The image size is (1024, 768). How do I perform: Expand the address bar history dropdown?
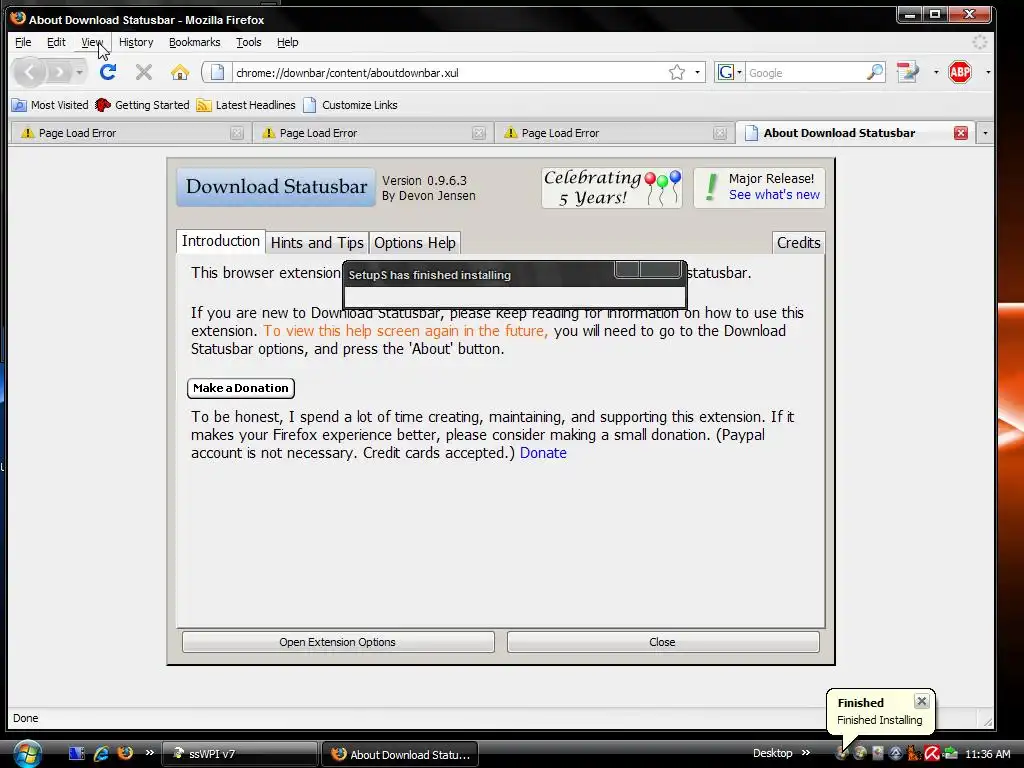point(697,72)
